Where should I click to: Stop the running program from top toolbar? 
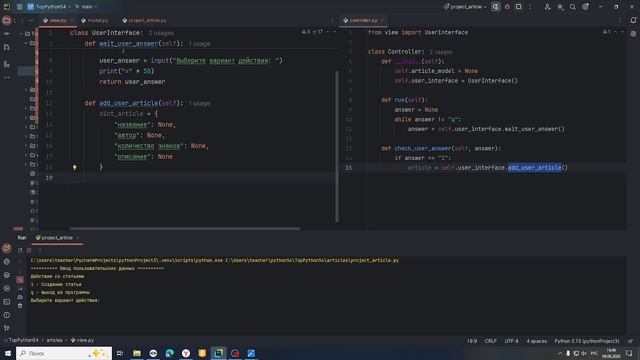click(518, 7)
